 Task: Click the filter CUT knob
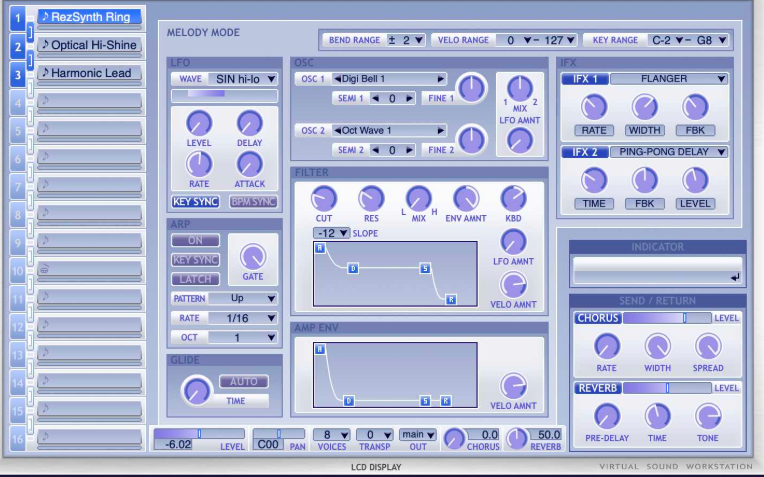324,198
